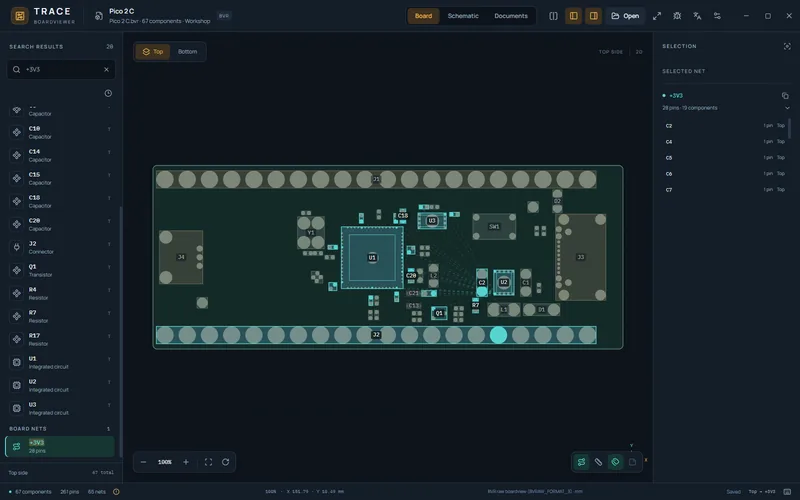This screenshot has width=800, height=500.
Task: Select the +3V3 board net entry
Action: [x=60, y=446]
